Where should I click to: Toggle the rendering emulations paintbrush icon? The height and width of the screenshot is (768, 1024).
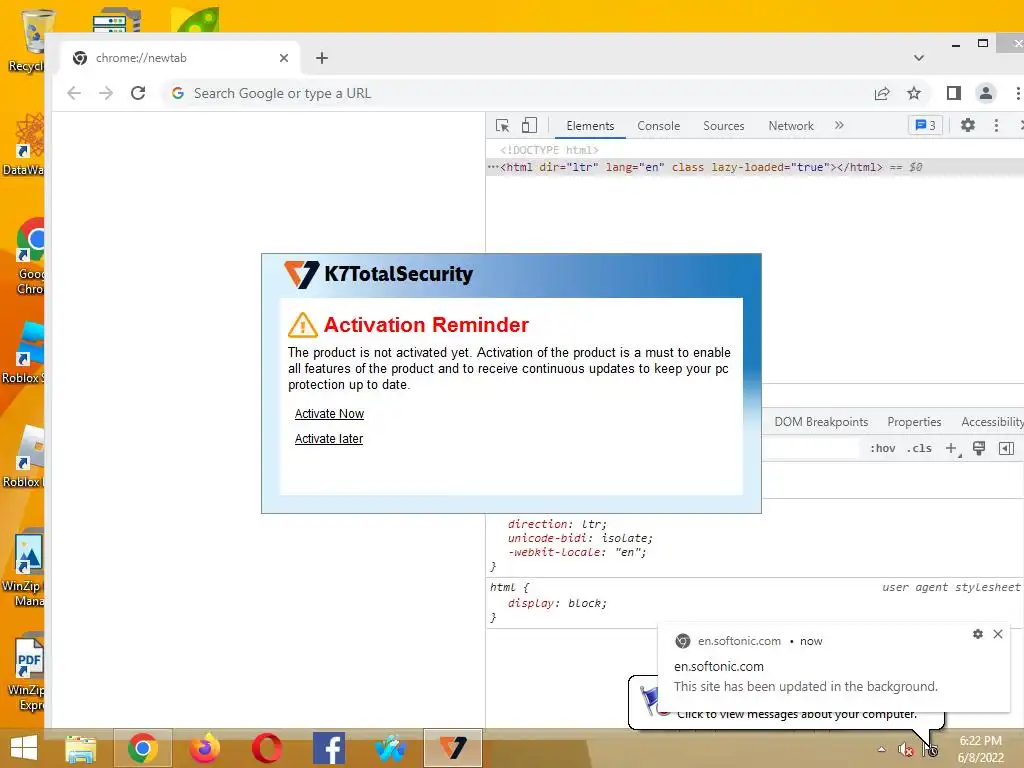coord(979,448)
